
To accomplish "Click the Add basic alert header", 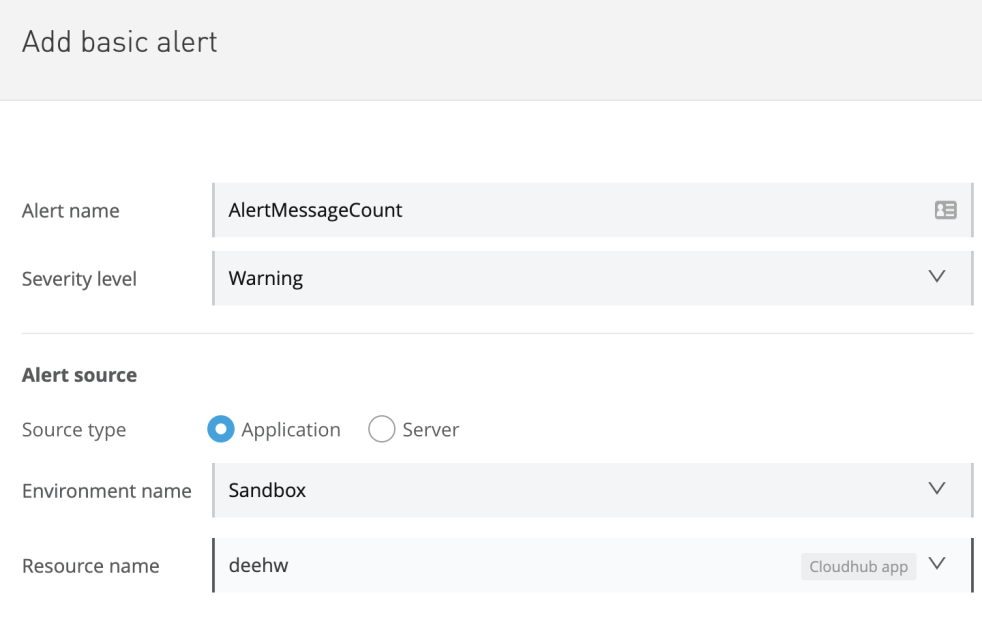I will point(119,42).
